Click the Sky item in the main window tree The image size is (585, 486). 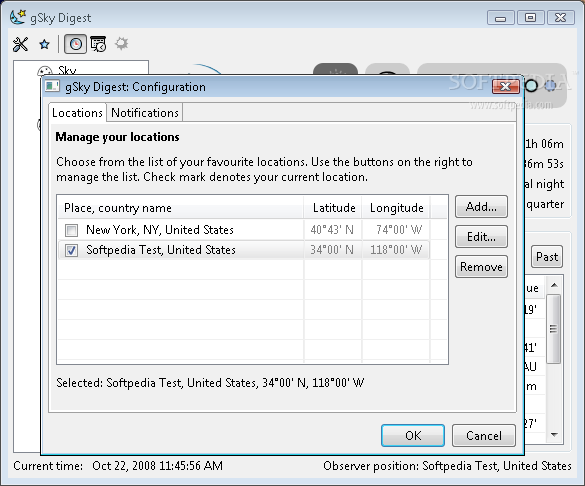click(67, 70)
